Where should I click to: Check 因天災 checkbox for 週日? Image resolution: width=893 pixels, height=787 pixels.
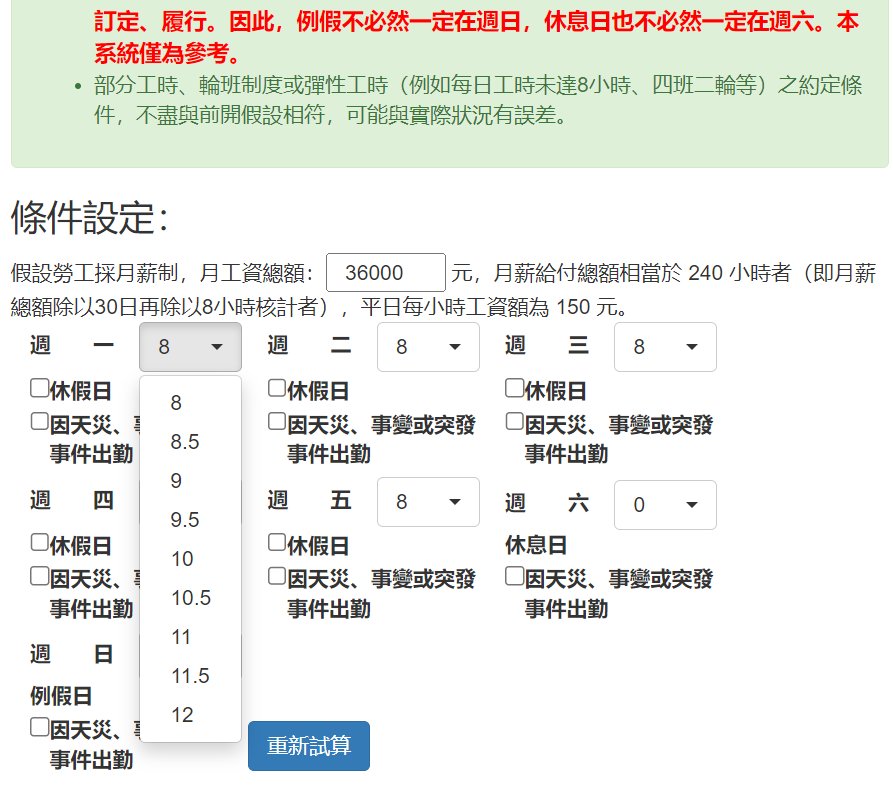39,727
